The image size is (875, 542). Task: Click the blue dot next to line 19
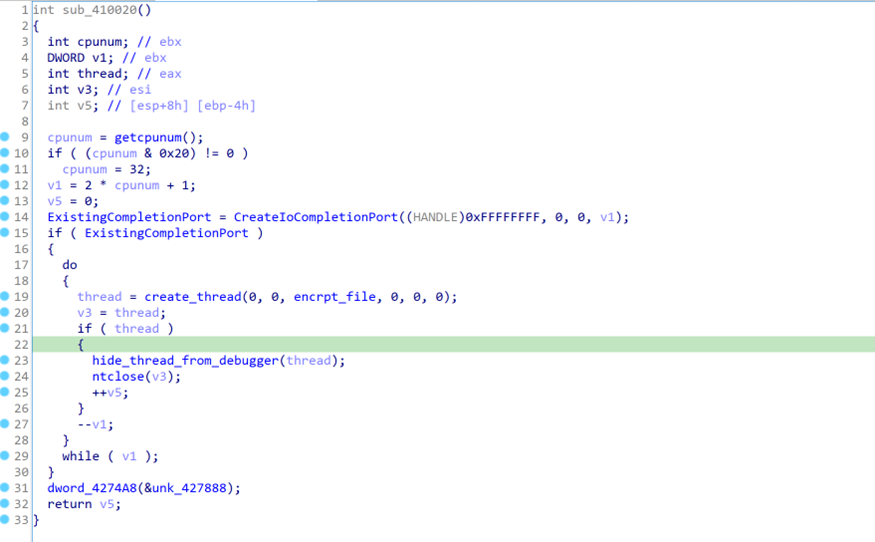[x=6, y=297]
